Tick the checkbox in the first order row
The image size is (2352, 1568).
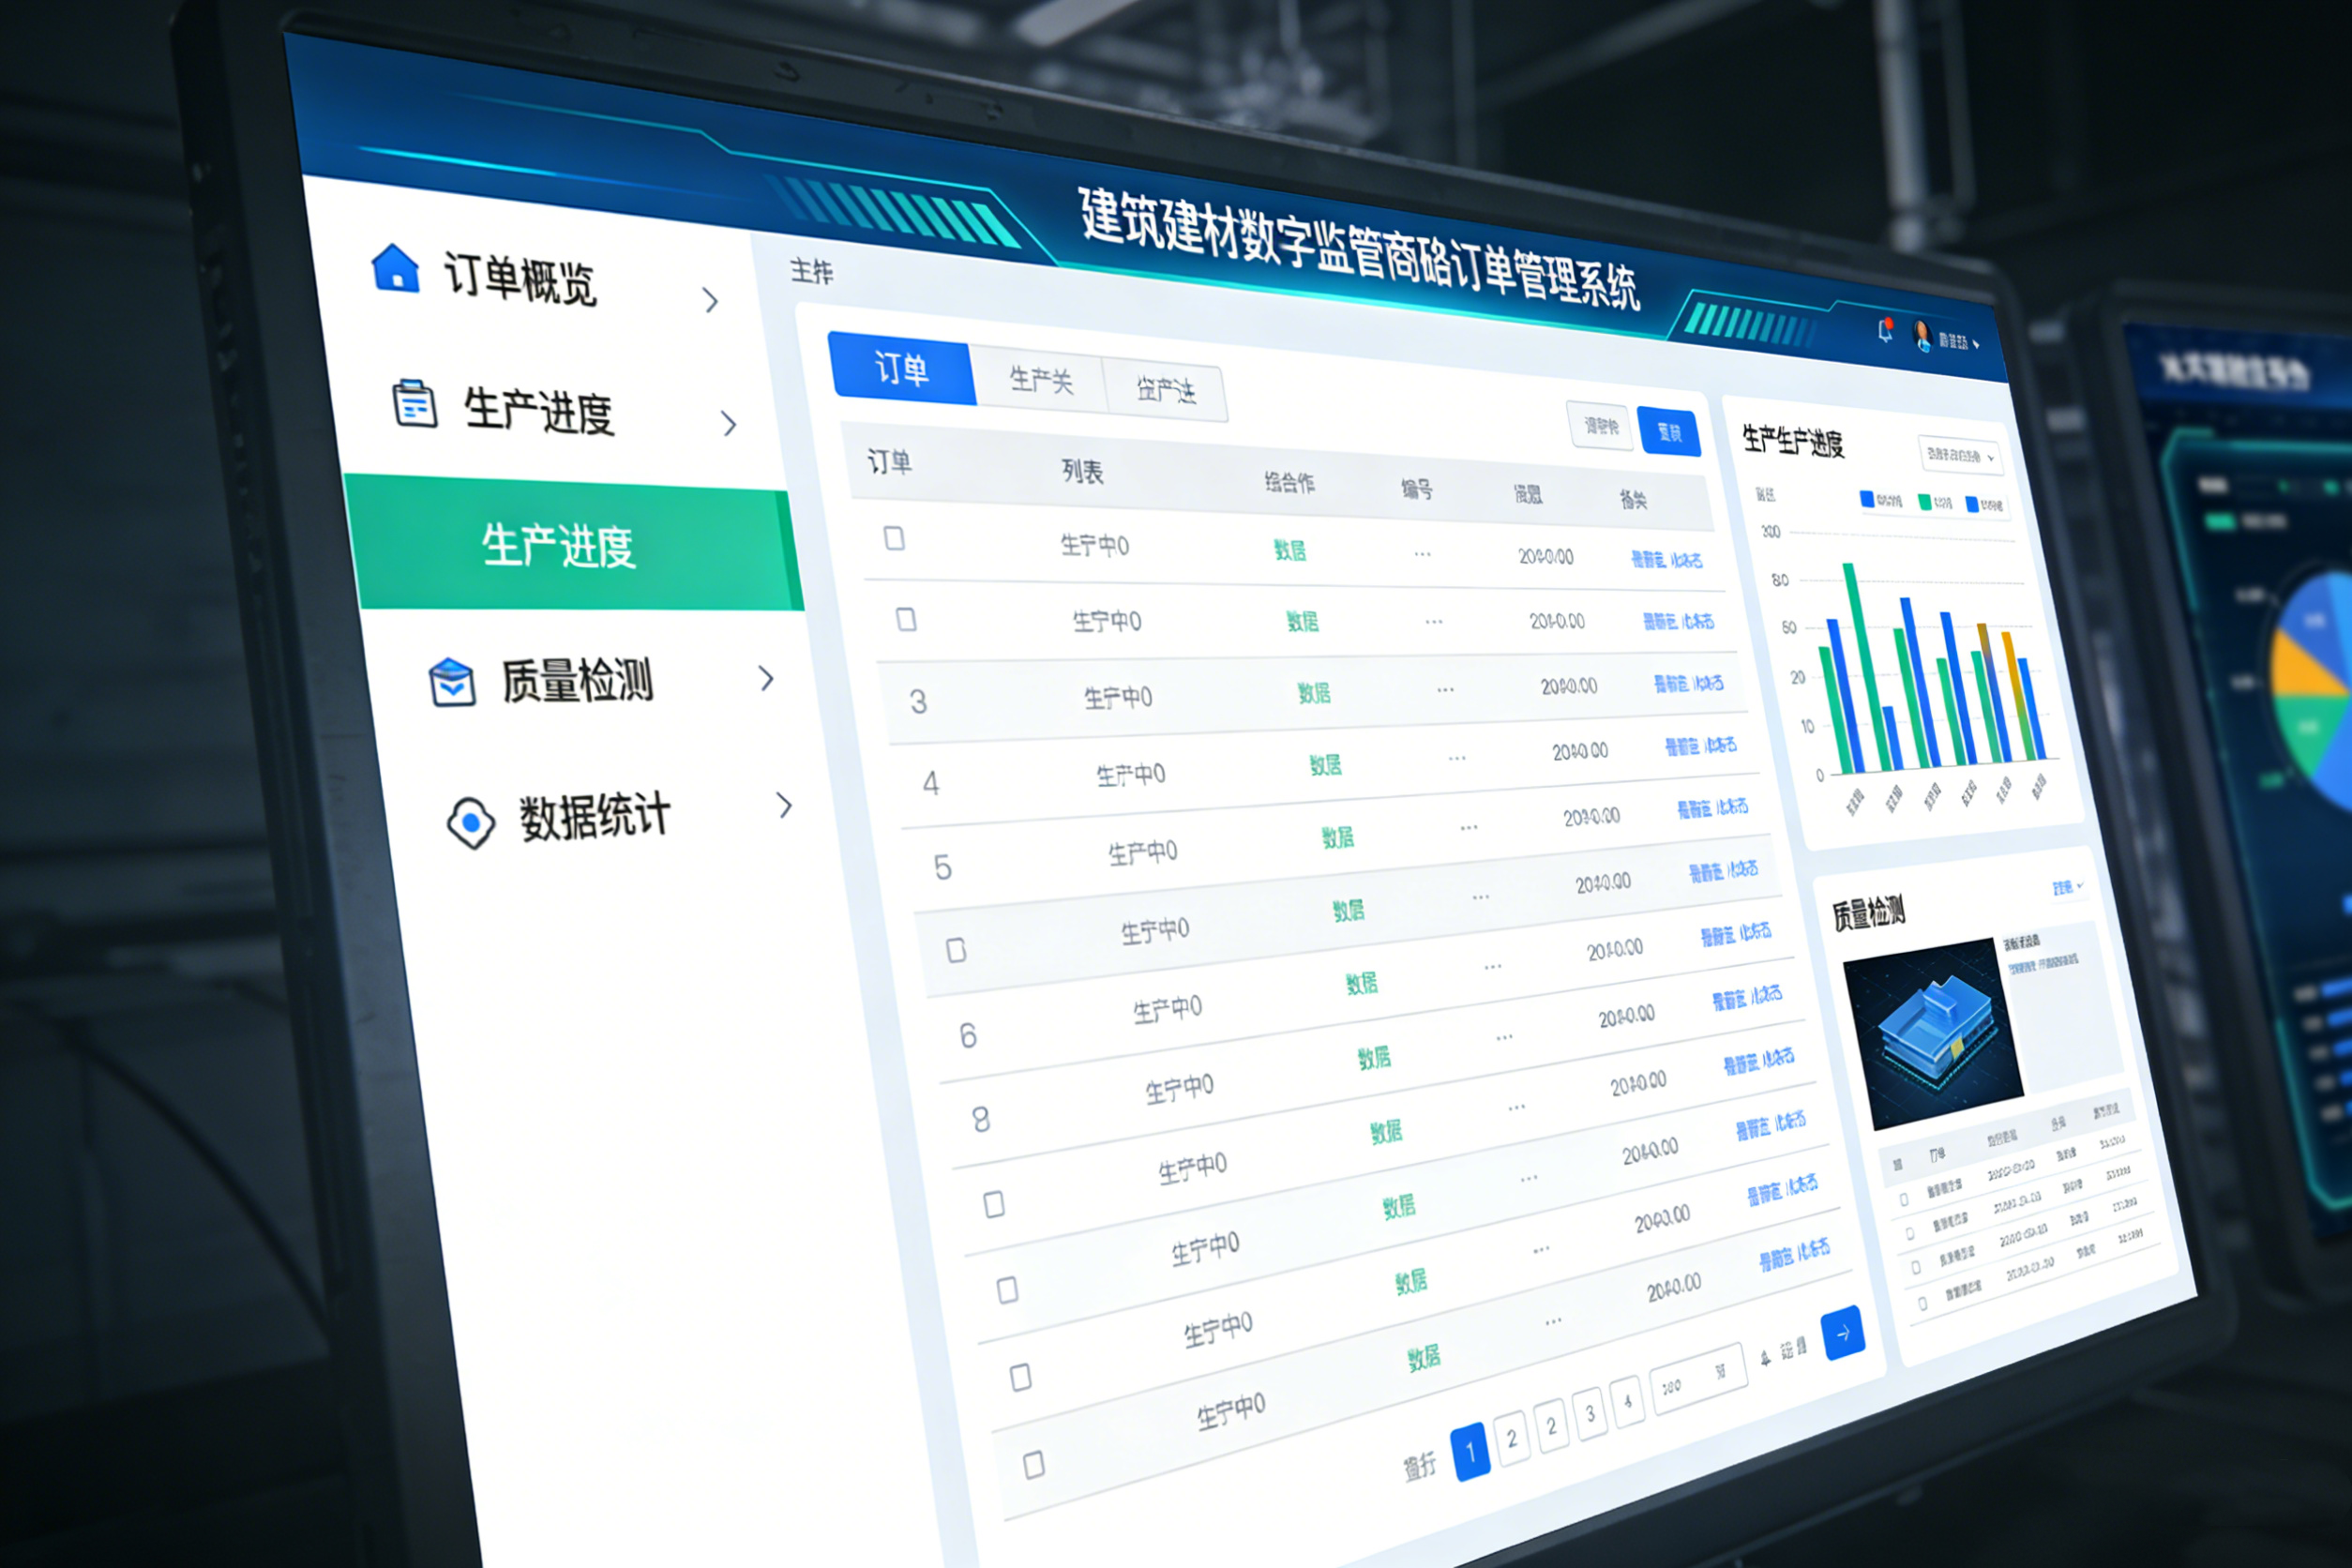pos(895,539)
